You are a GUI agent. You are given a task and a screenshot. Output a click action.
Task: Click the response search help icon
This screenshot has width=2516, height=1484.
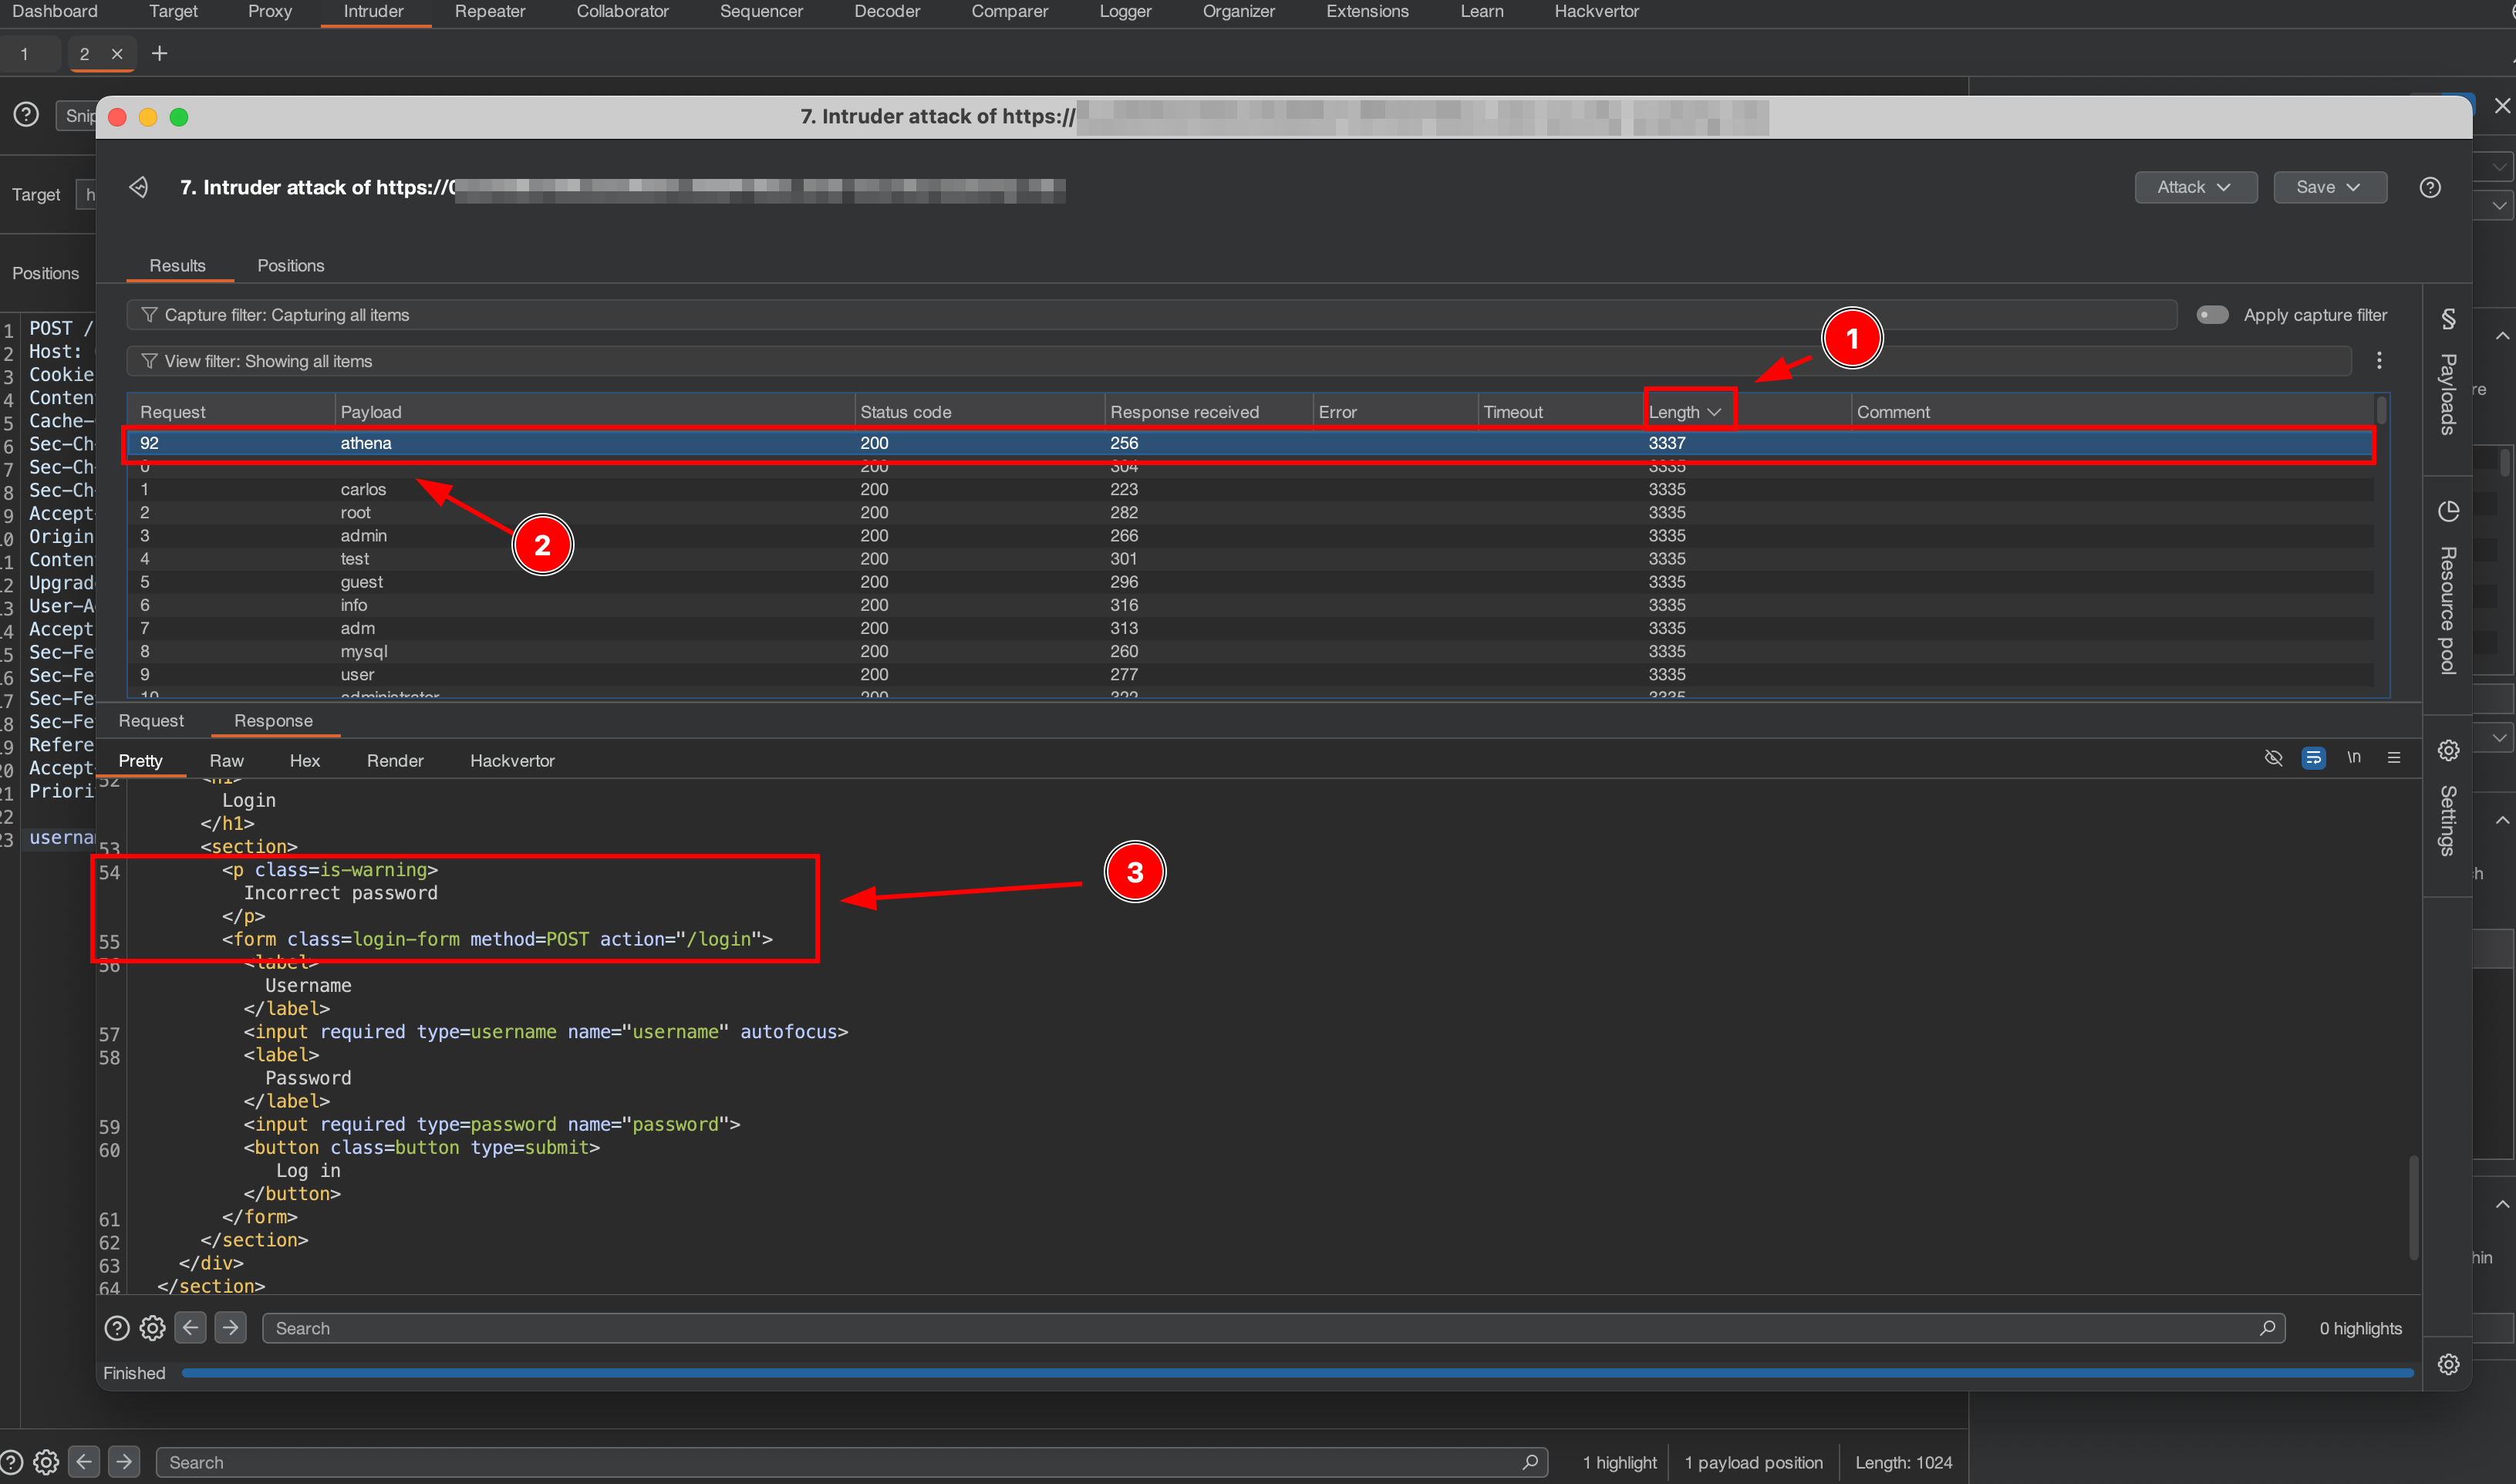[117, 1328]
